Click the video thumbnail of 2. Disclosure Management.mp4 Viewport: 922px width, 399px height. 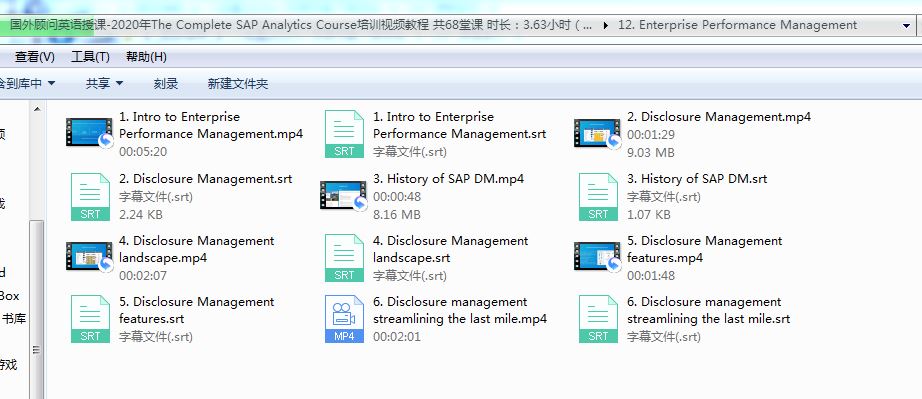point(597,133)
